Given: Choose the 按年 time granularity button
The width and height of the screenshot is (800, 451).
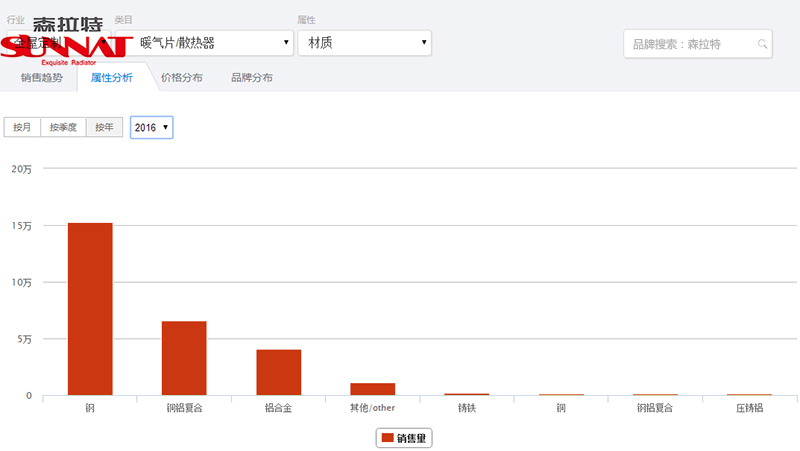Looking at the screenshot, I should point(104,127).
